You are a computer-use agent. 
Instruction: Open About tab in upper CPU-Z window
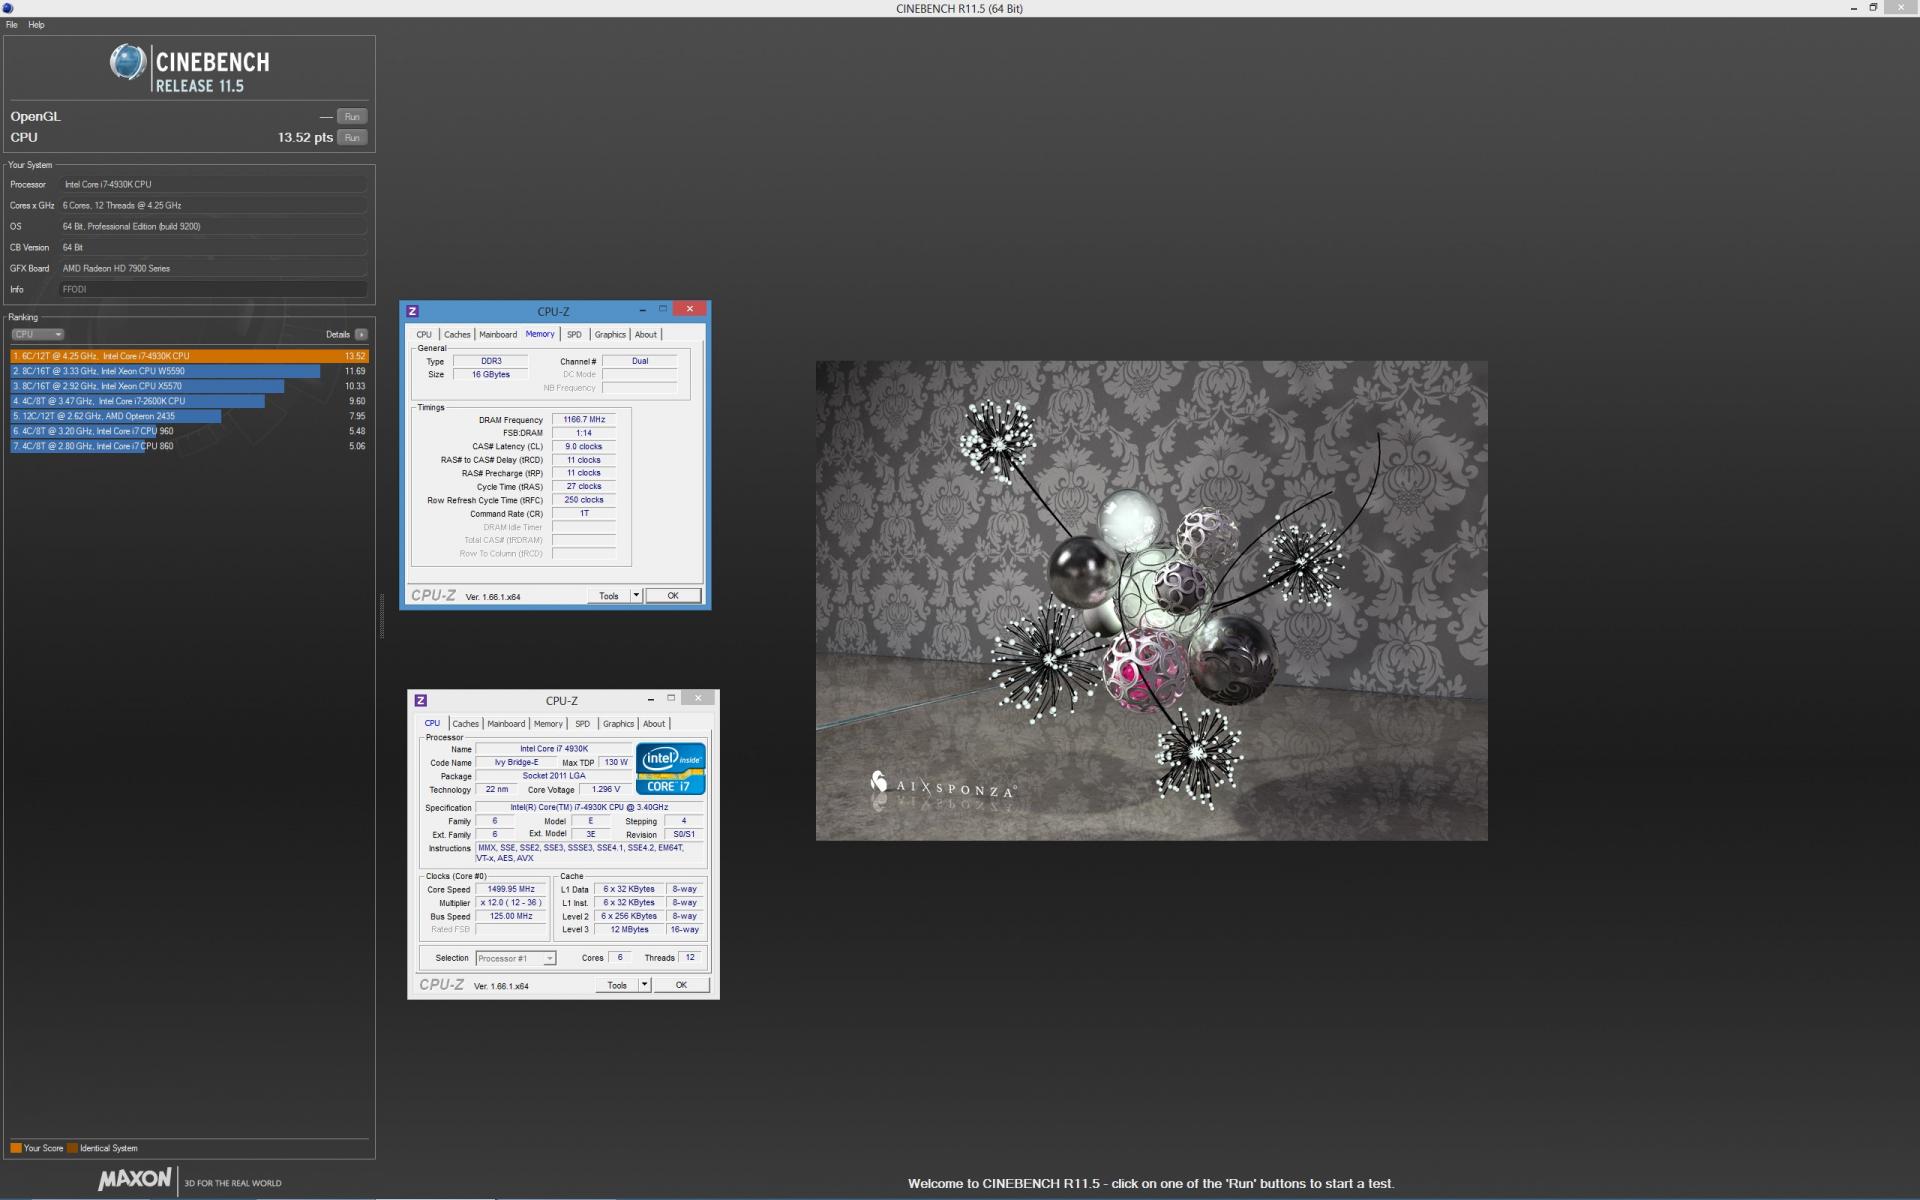click(x=646, y=335)
